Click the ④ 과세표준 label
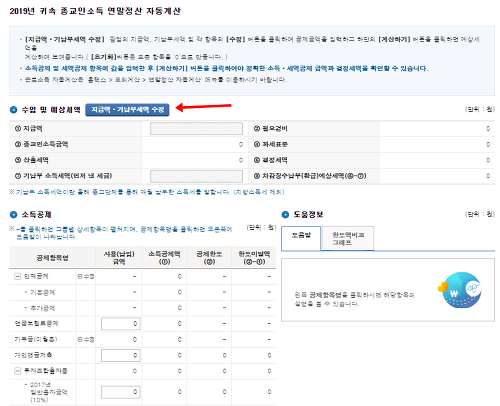The height and width of the screenshot is (406, 500). coord(271,144)
